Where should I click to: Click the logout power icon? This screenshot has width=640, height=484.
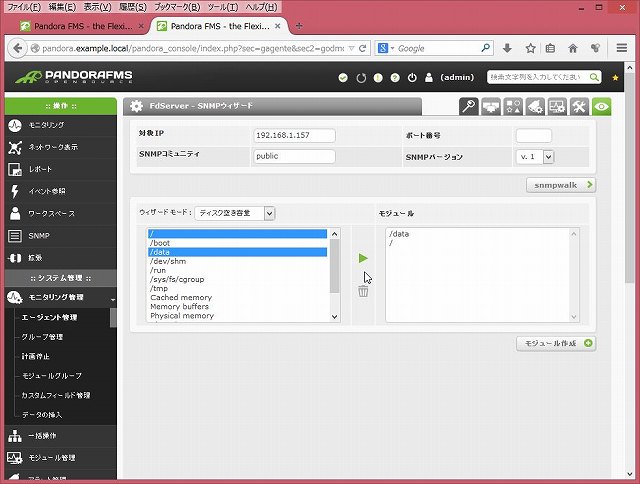pyautogui.click(x=412, y=78)
